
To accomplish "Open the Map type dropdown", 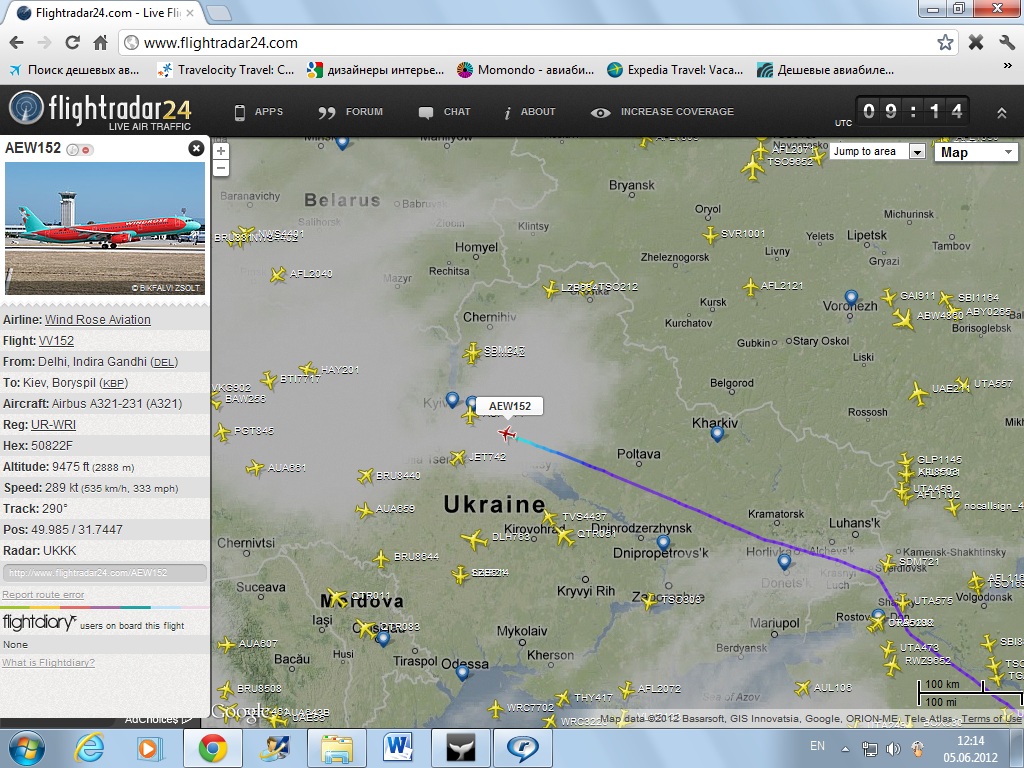I will (x=976, y=152).
